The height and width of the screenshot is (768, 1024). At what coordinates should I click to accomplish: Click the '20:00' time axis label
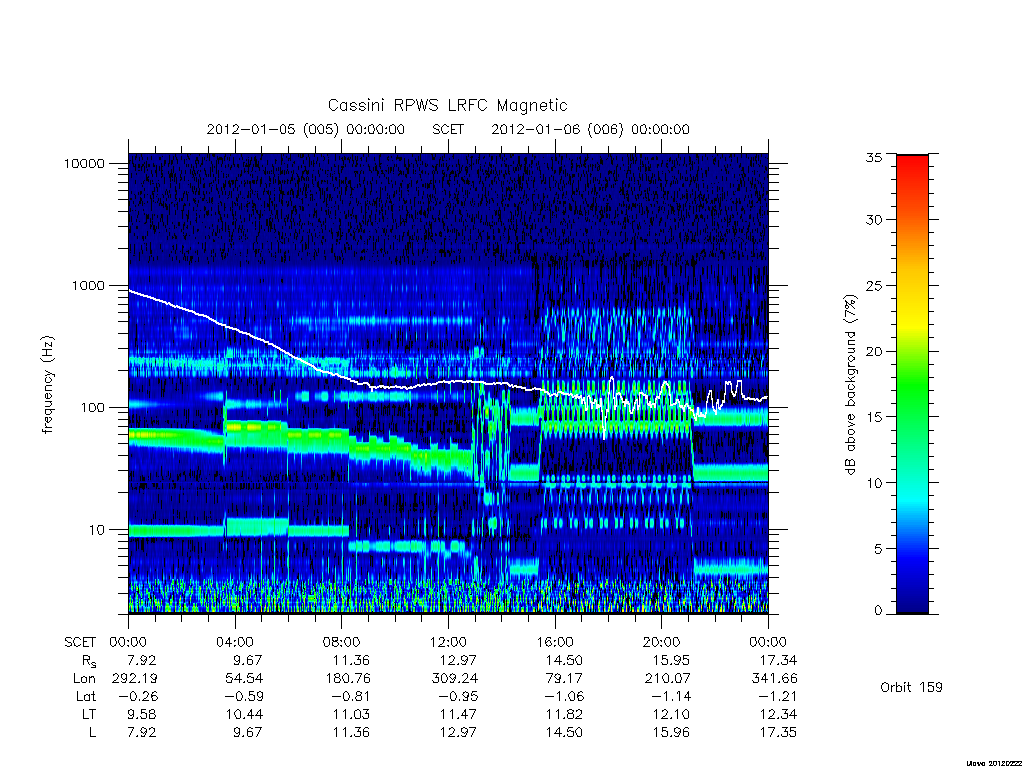point(662,642)
